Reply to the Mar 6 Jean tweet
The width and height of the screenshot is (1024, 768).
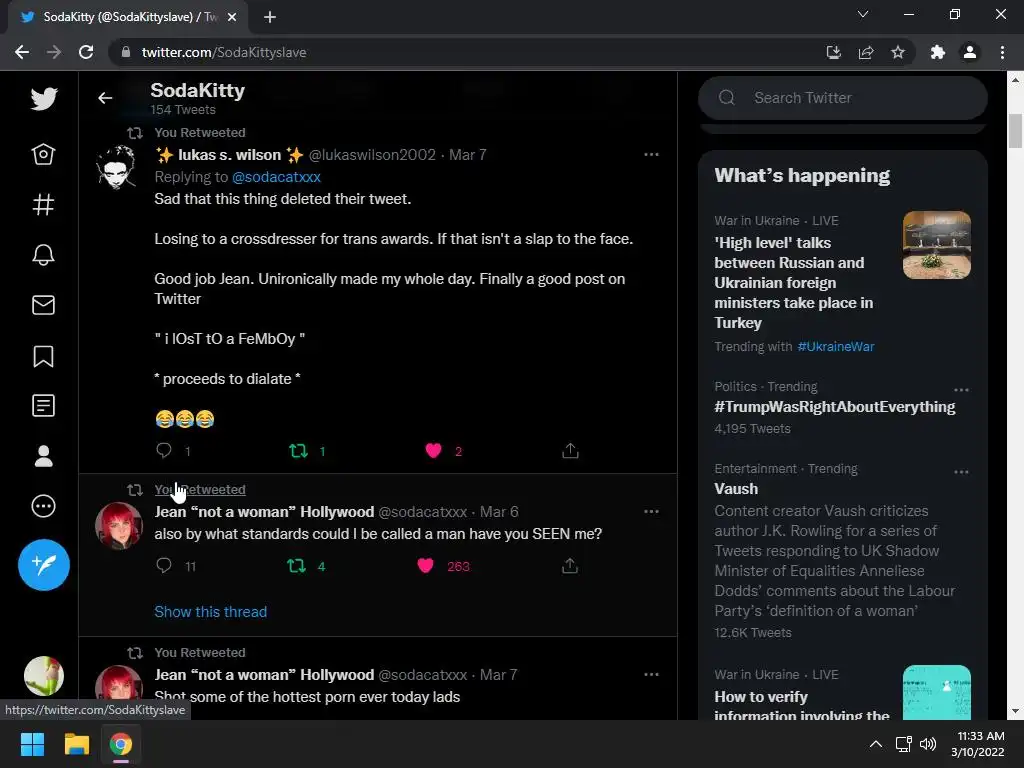164,565
